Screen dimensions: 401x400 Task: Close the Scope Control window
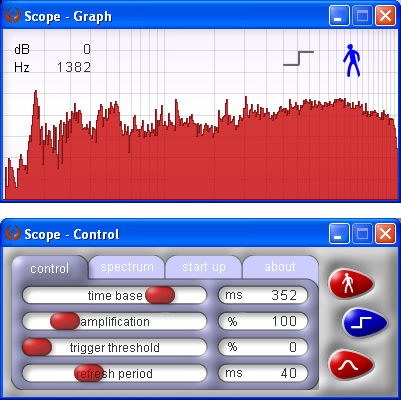(x=385, y=233)
